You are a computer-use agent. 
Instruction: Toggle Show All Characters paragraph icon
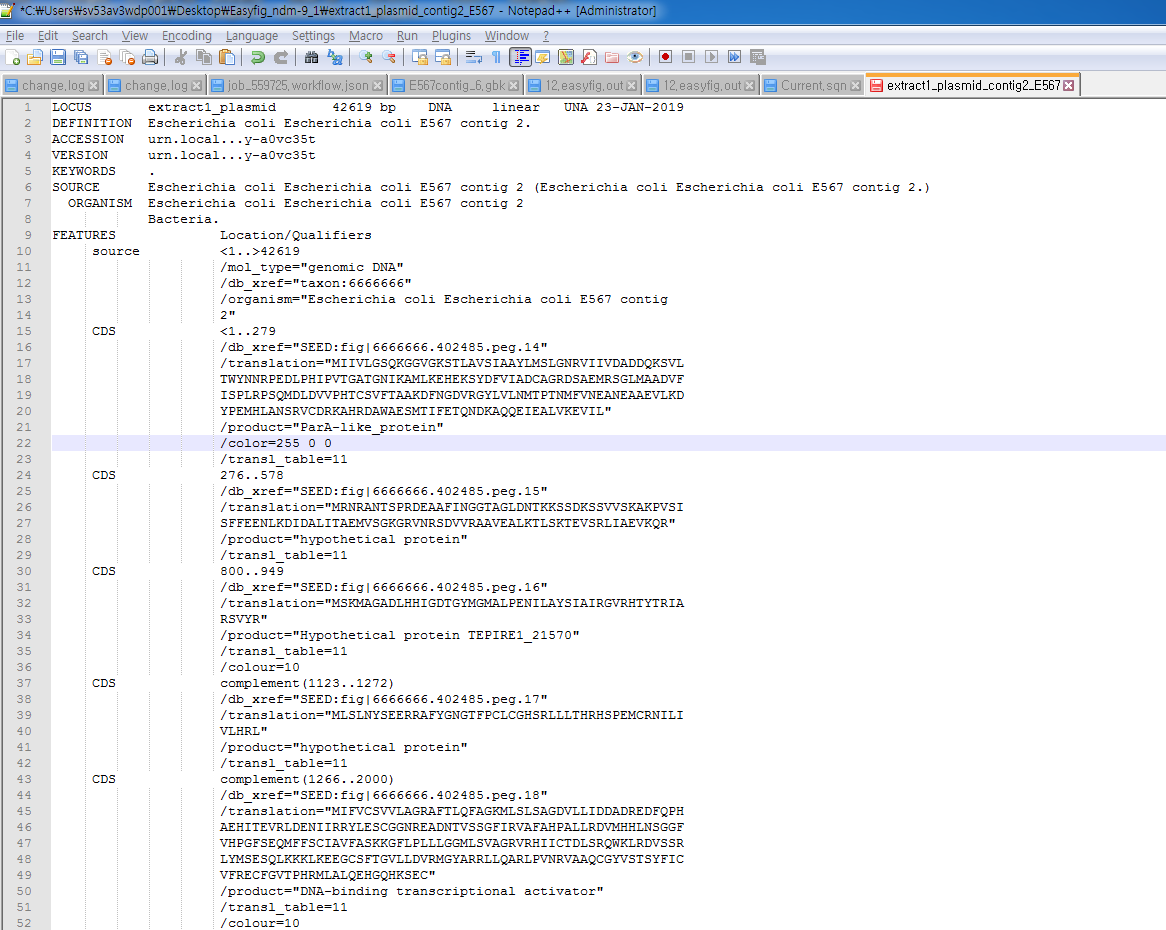(498, 56)
